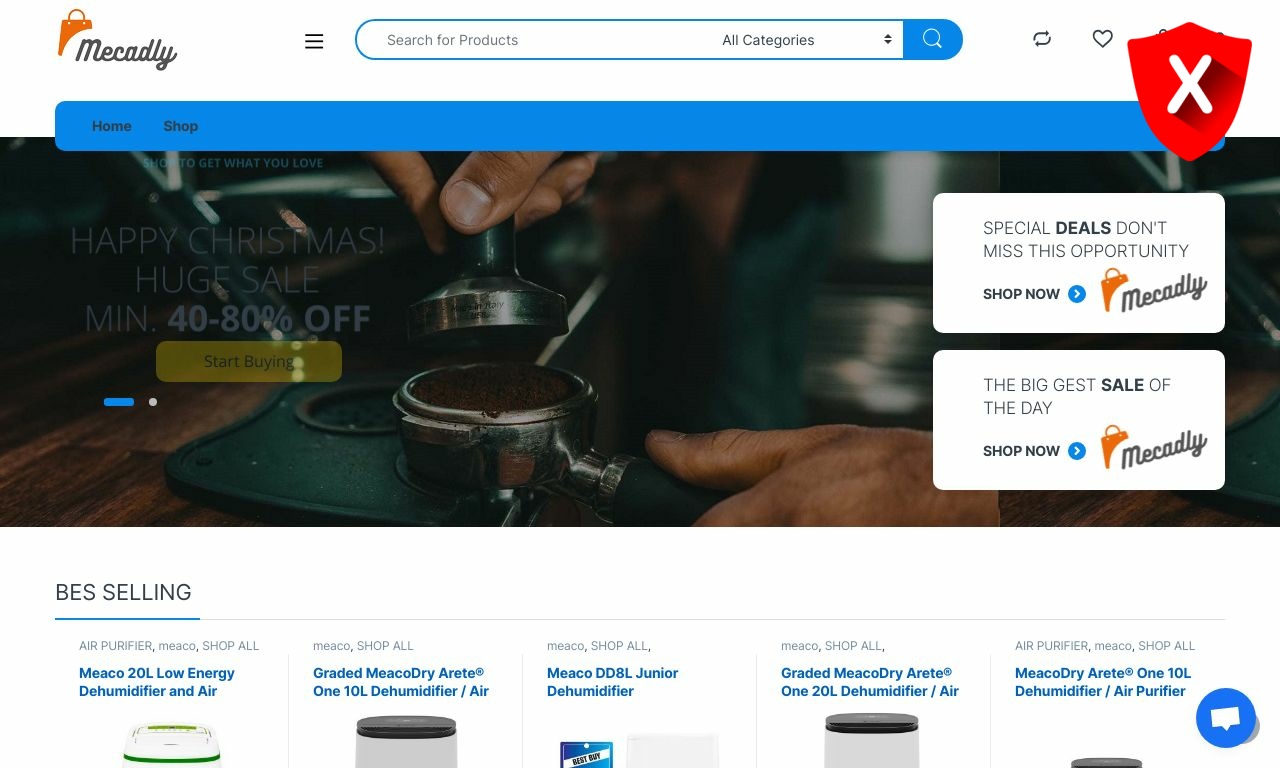Viewport: 1280px width, 768px height.
Task: Select the first slider dot indicator
Action: coord(119,402)
